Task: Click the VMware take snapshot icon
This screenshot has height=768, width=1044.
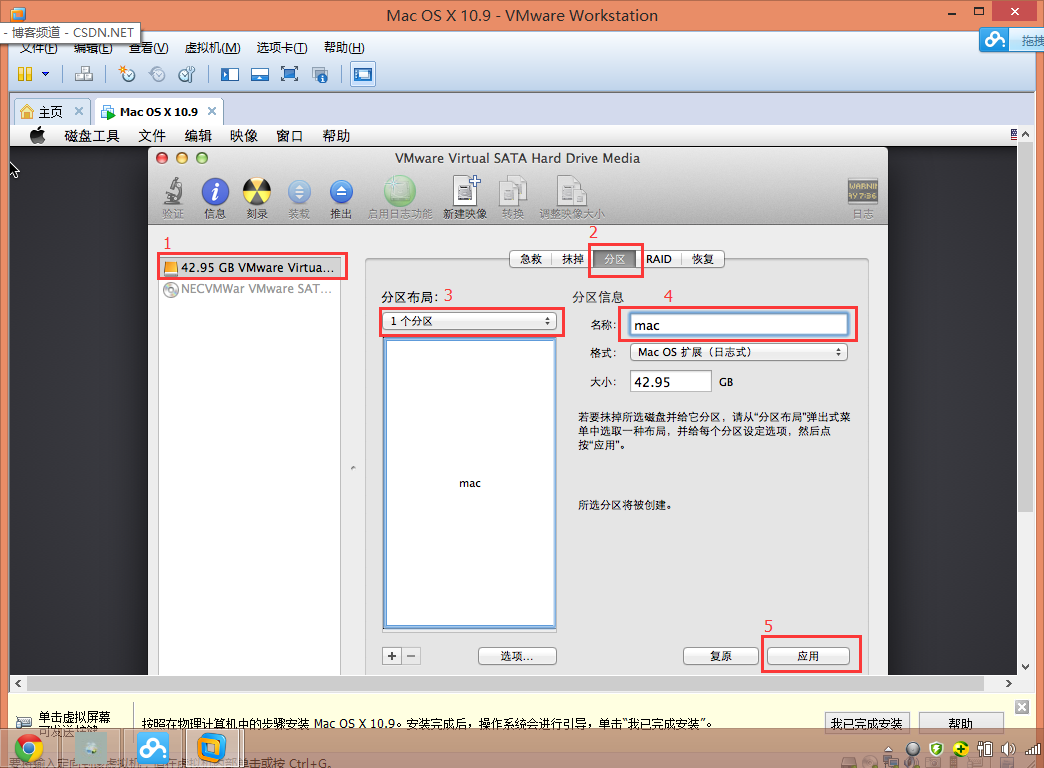Action: (127, 74)
